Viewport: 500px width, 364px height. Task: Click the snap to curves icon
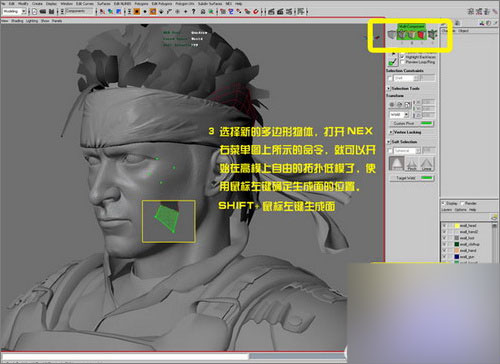pyautogui.click(x=231, y=11)
